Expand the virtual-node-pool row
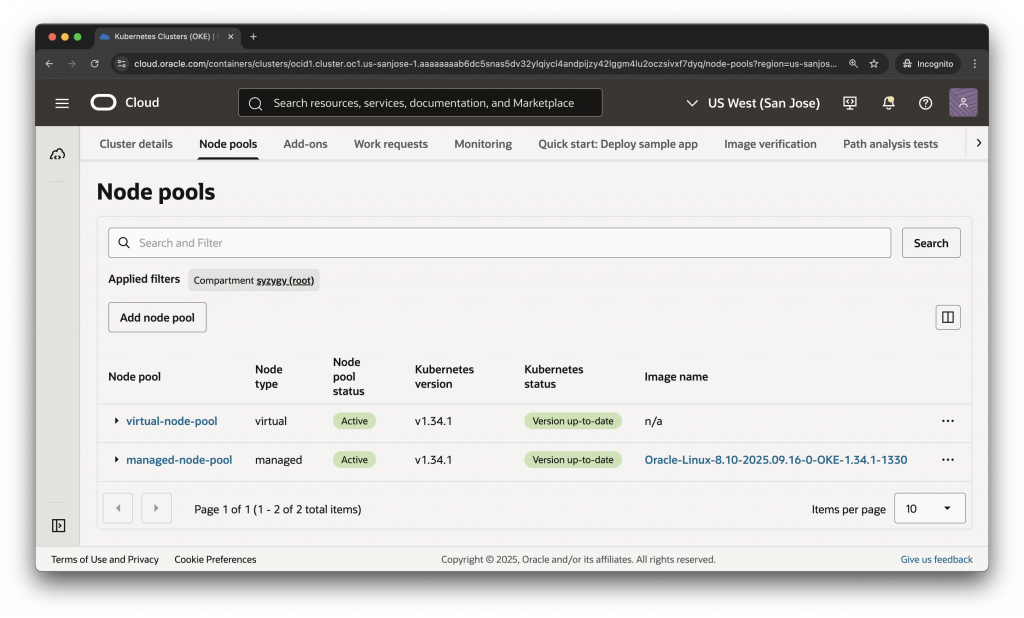 coord(116,421)
